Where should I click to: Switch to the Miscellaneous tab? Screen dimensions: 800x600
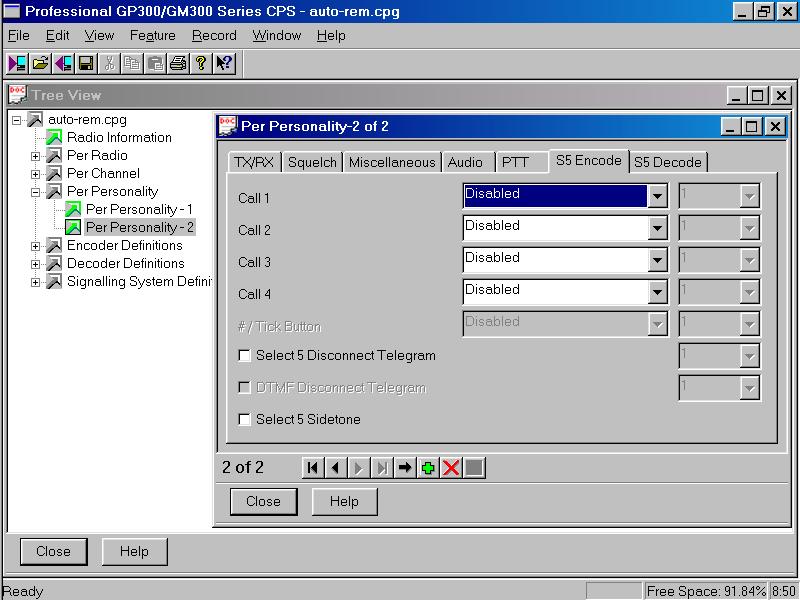(x=392, y=162)
